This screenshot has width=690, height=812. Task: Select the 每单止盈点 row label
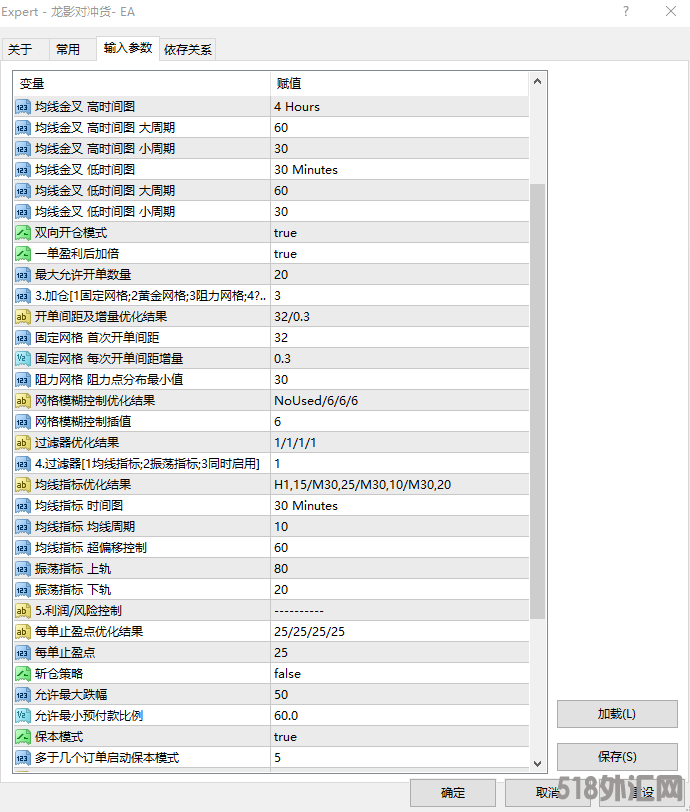[x=65, y=653]
